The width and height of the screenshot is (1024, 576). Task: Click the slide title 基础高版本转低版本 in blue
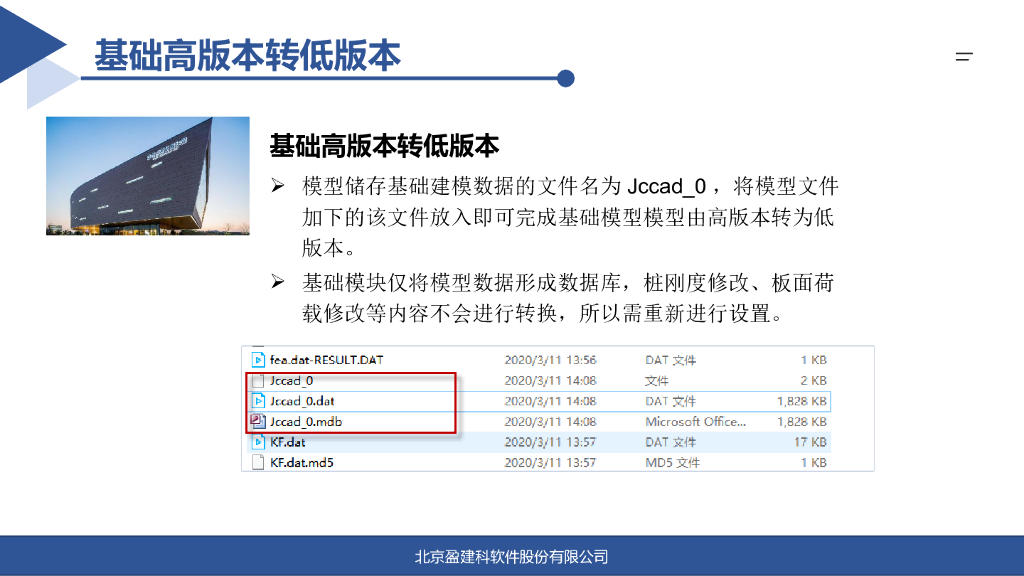248,55
